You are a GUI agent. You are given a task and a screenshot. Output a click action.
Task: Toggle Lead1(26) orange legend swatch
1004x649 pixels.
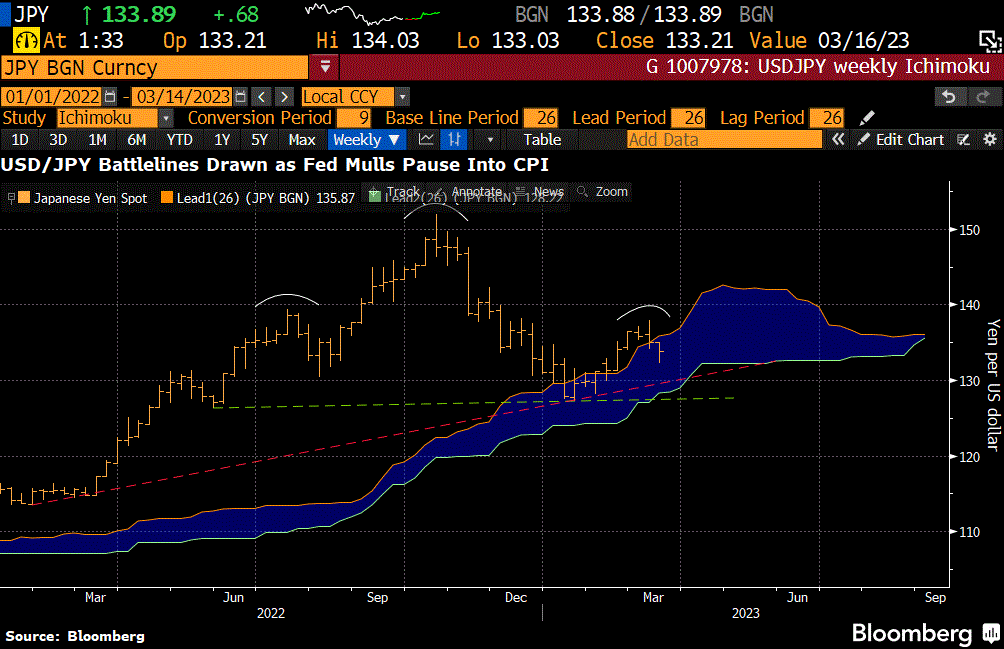167,198
